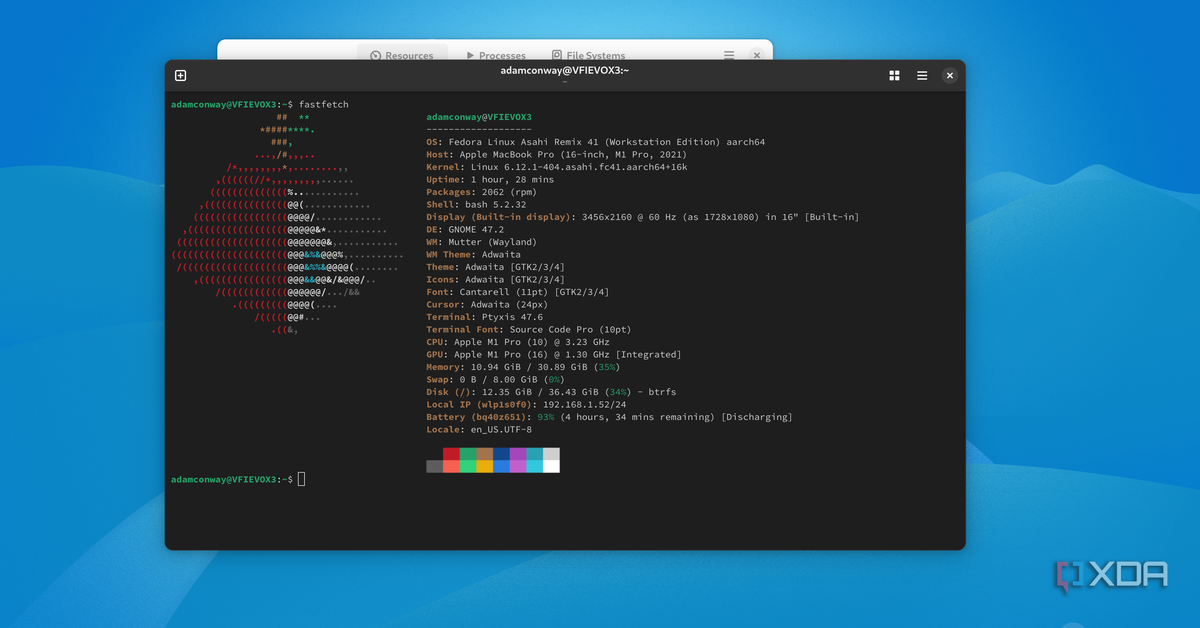
Task: Click the Battery (bq40z651) 93% line
Action: point(610,417)
